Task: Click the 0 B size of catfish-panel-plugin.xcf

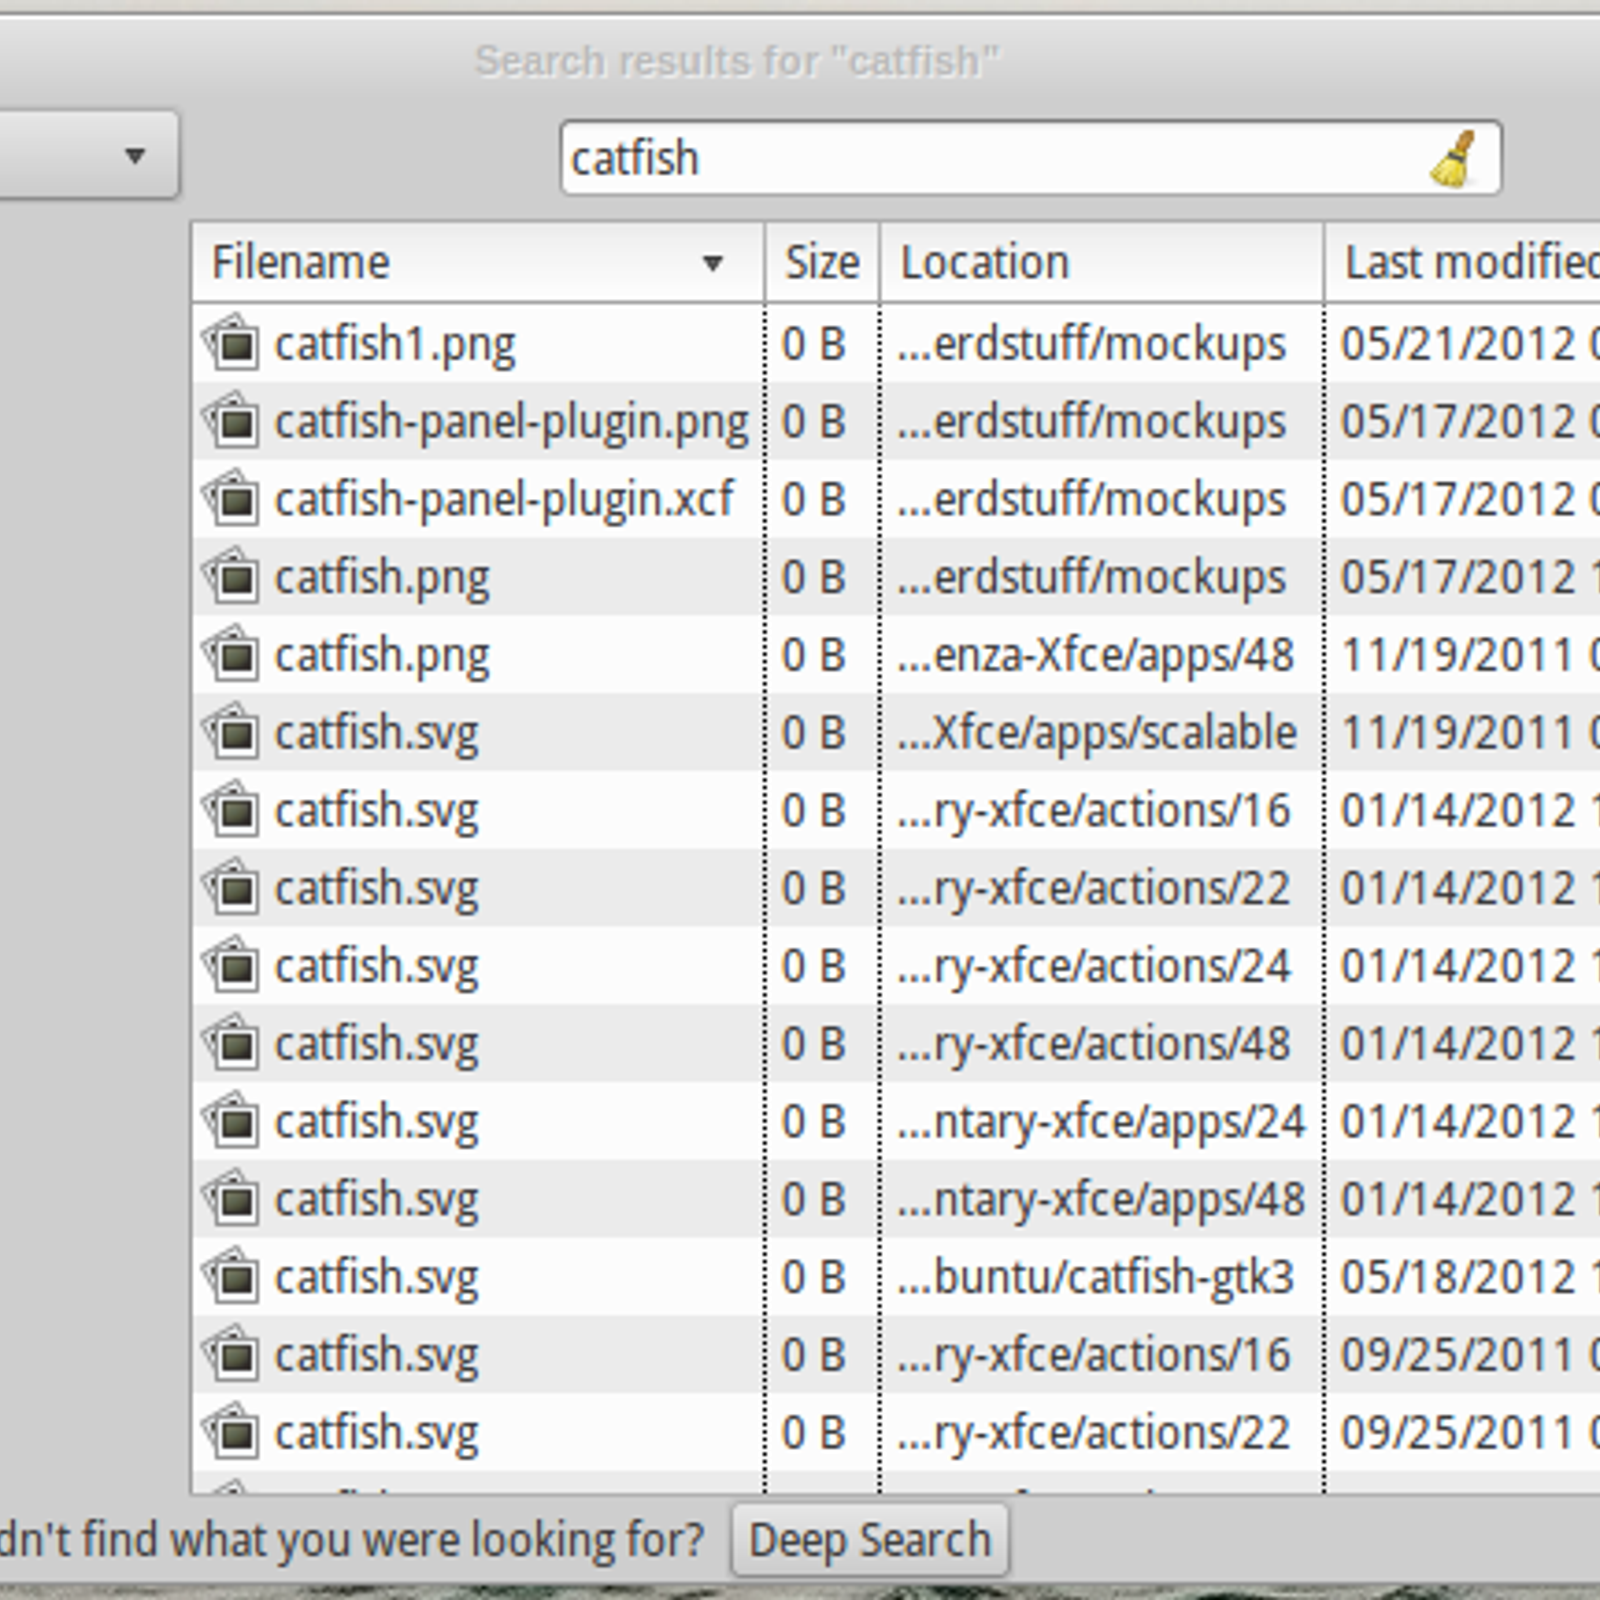Action: pos(814,501)
